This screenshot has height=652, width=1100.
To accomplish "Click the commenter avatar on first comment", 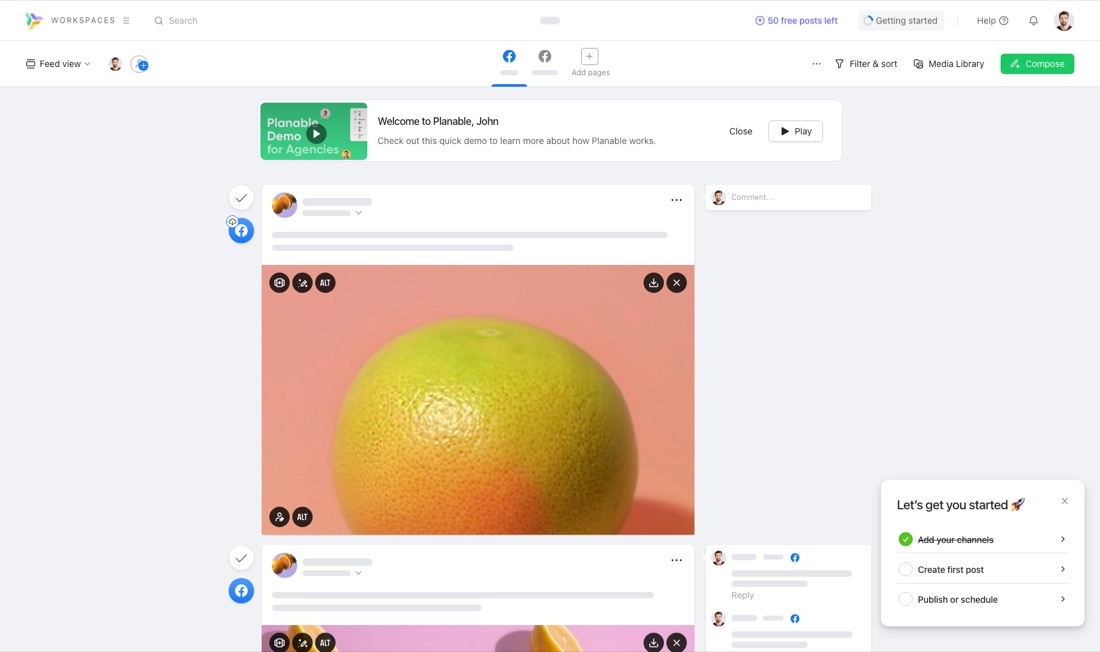I will pos(718,558).
